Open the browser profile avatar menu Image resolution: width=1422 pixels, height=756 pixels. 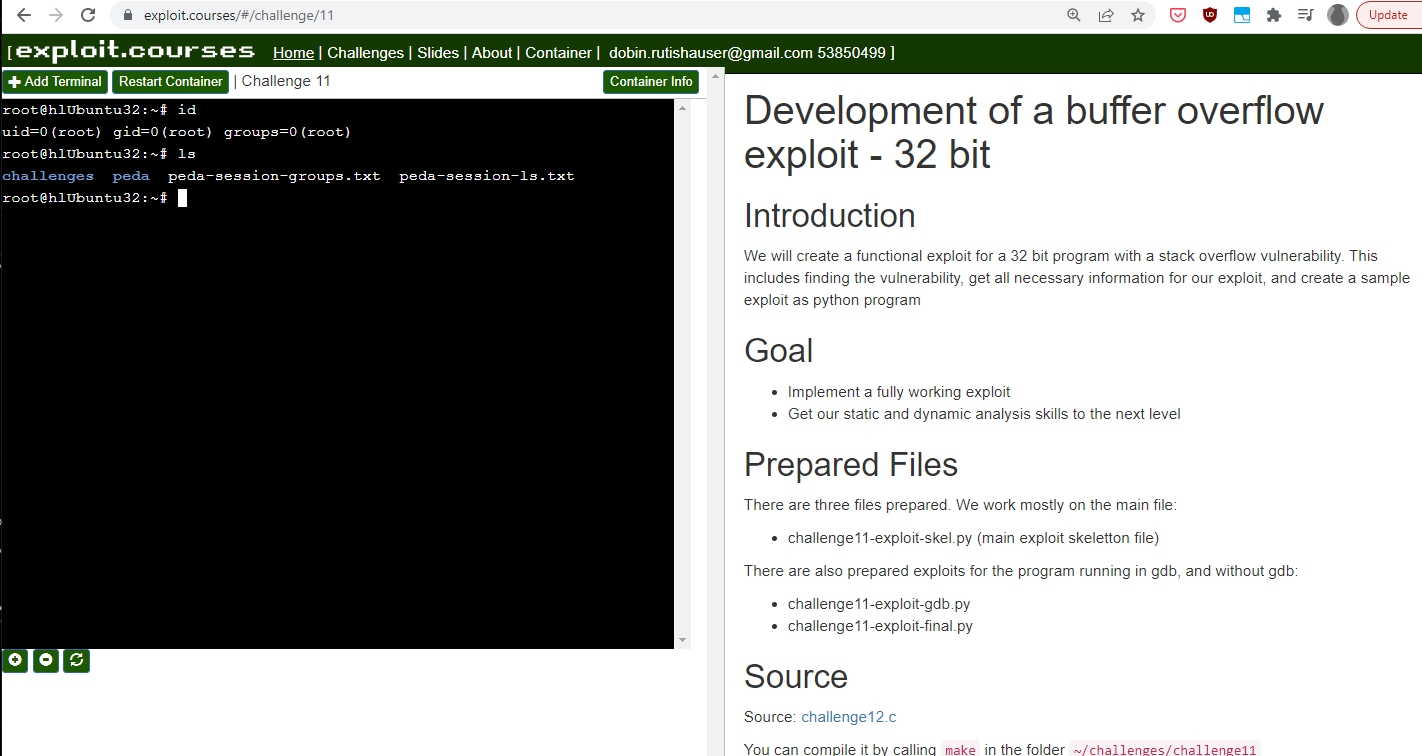coord(1338,15)
